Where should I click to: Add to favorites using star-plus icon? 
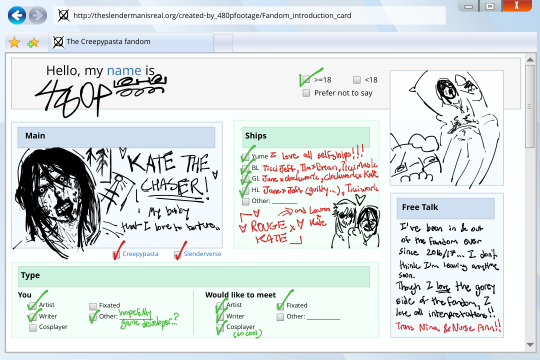coord(33,43)
